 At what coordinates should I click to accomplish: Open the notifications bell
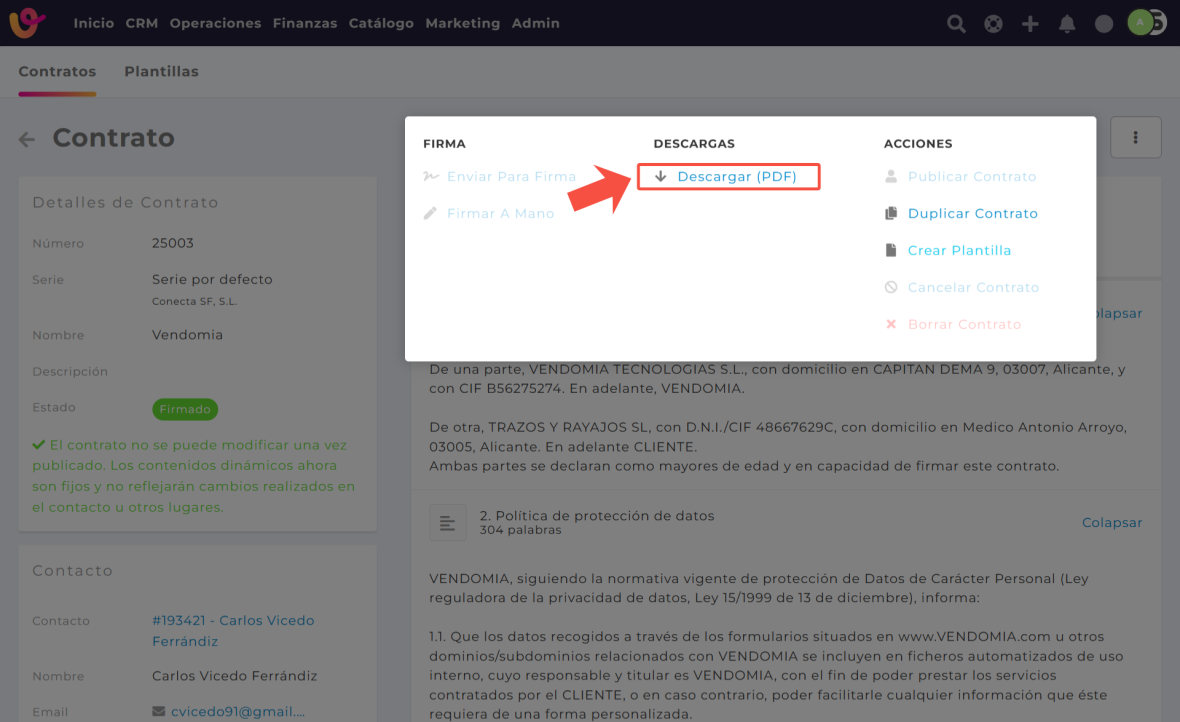[1067, 24]
